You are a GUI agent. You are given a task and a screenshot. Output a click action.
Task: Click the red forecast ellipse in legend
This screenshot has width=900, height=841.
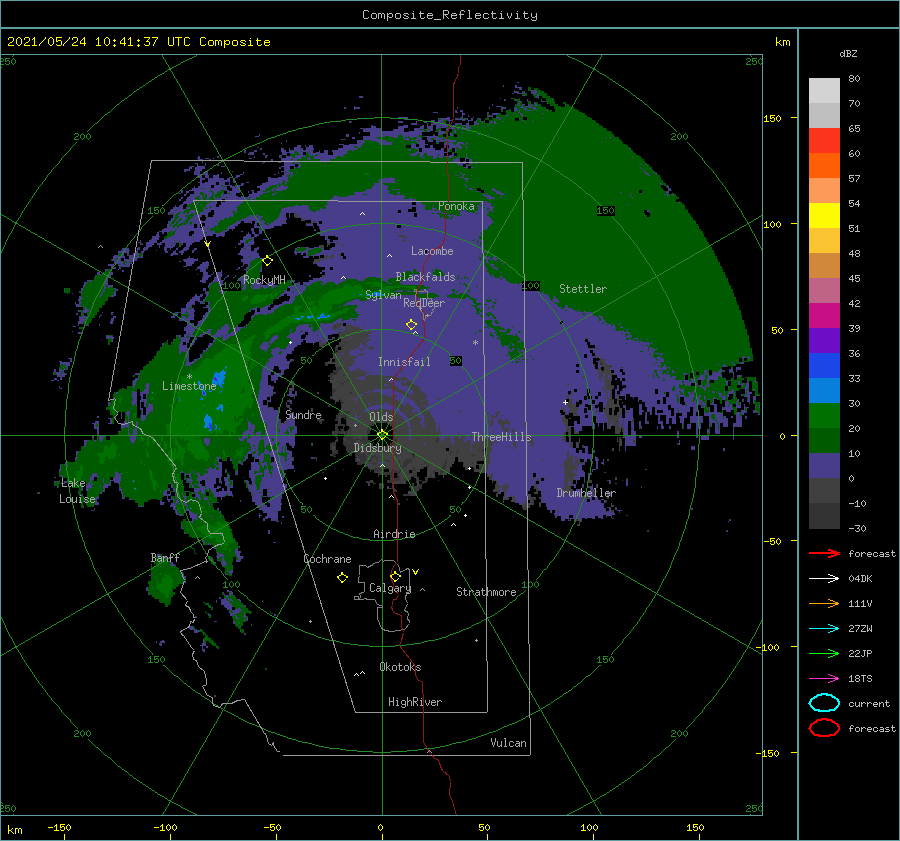click(x=824, y=728)
